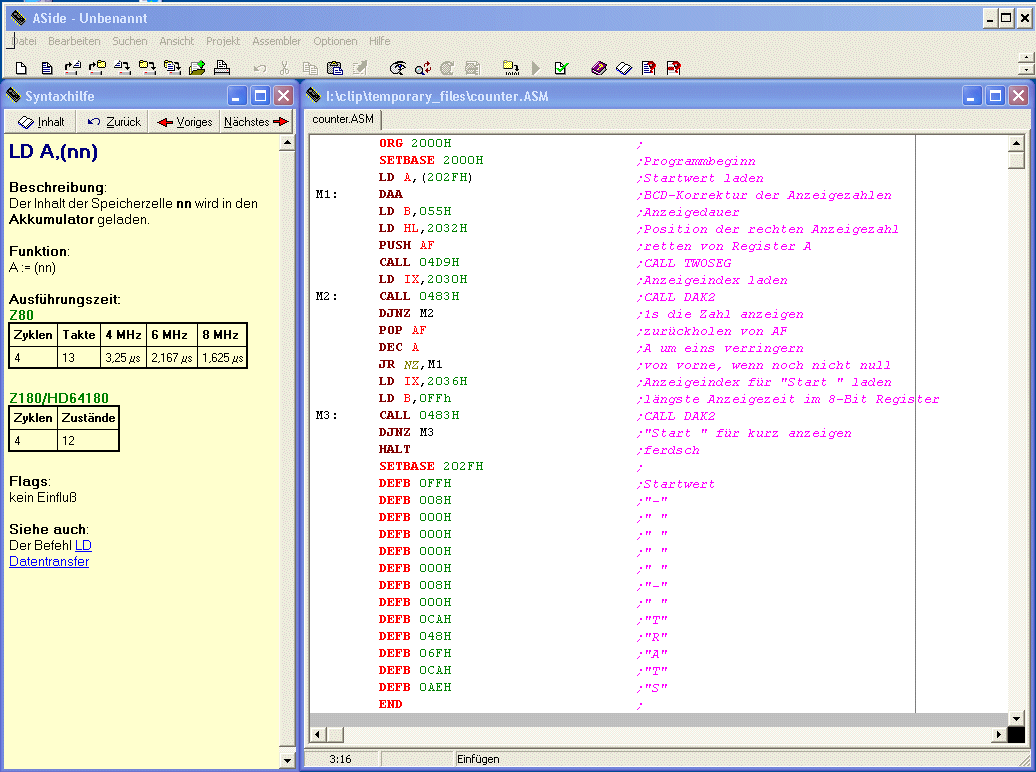1036x772 pixels.
Task: Open the Datei menu
Action: (24, 41)
